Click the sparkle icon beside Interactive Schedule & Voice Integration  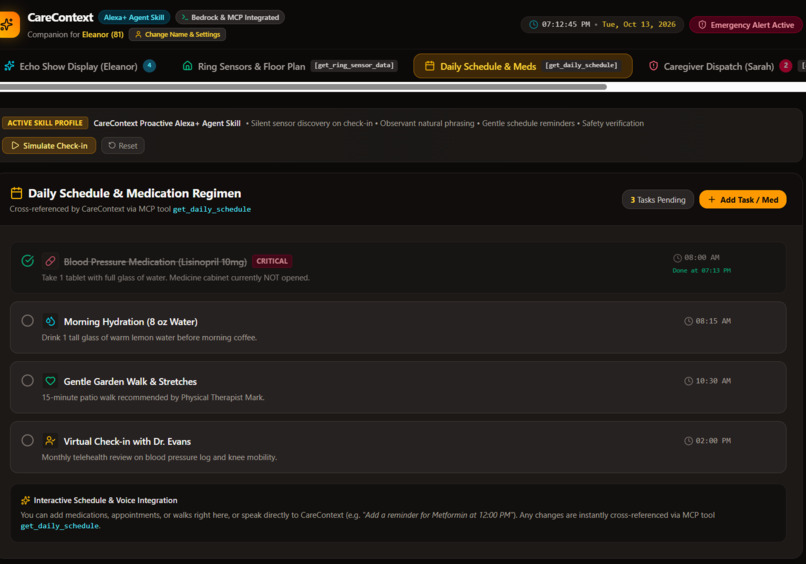[25, 500]
